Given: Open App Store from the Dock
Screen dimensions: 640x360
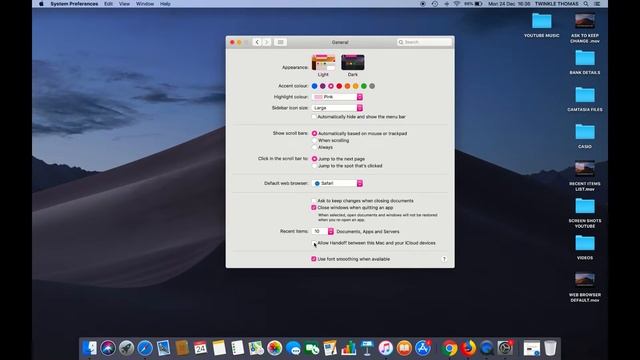Looking at the screenshot, I should point(423,348).
